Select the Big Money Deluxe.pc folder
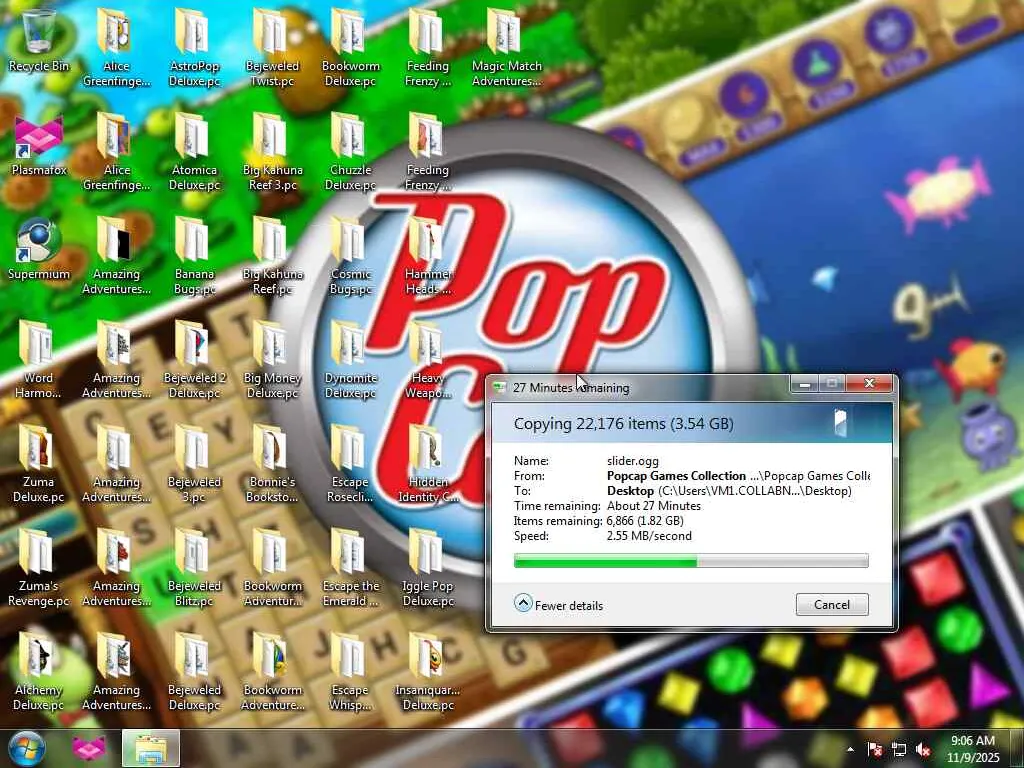Screen dimensions: 1024x768 point(272,359)
